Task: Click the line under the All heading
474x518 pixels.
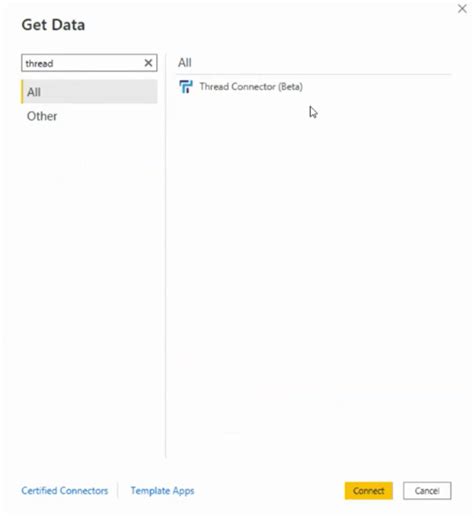Action: point(314,75)
